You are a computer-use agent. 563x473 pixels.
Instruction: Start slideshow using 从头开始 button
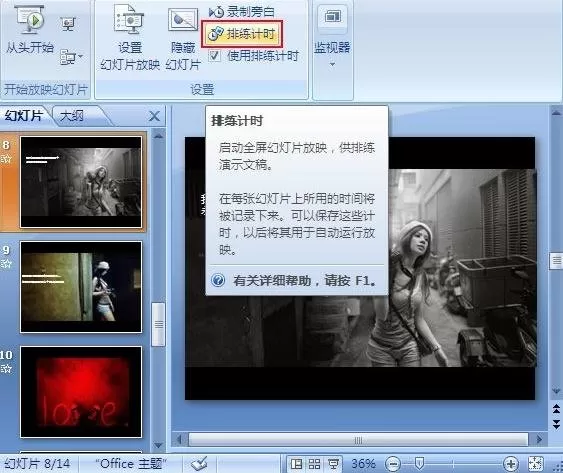30,29
